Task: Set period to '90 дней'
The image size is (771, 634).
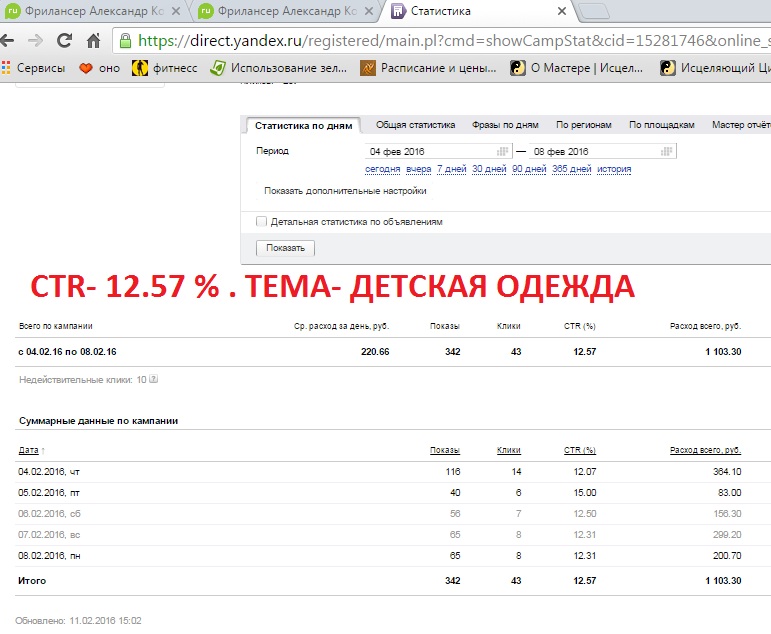Action: 529,169
